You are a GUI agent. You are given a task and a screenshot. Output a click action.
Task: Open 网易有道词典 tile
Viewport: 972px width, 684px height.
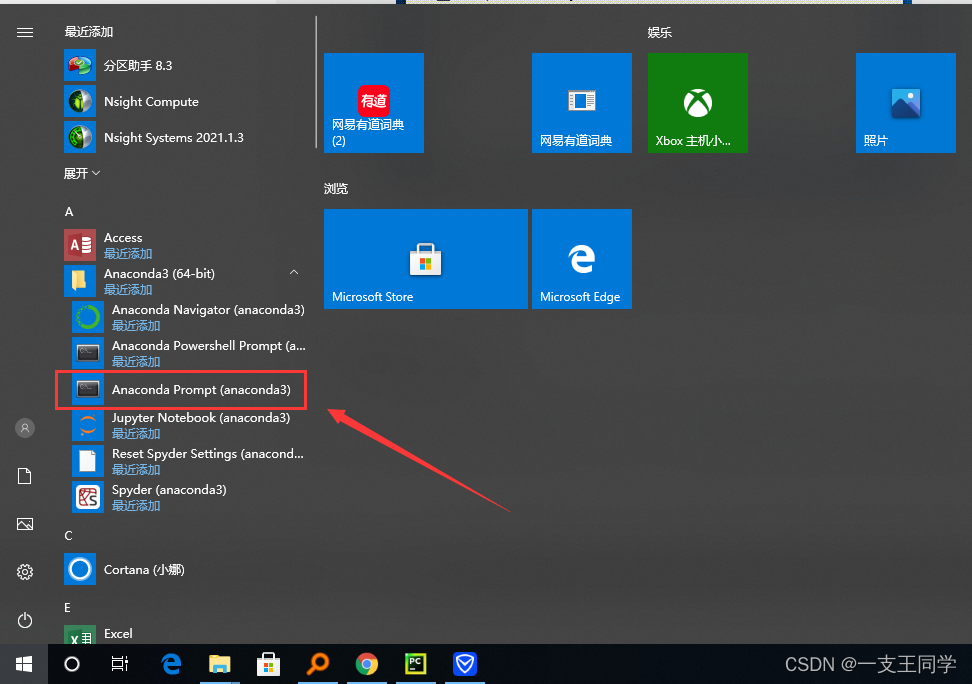click(581, 103)
